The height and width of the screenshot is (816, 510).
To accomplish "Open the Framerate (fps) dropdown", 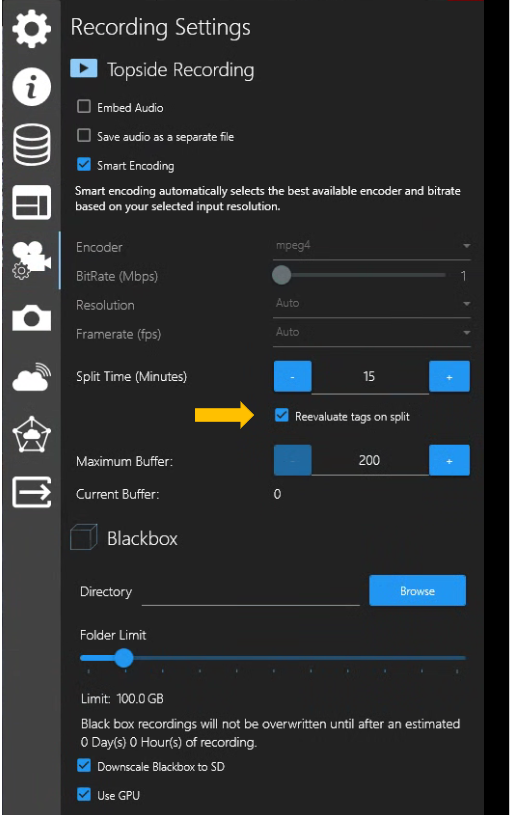I will pyautogui.click(x=372, y=333).
